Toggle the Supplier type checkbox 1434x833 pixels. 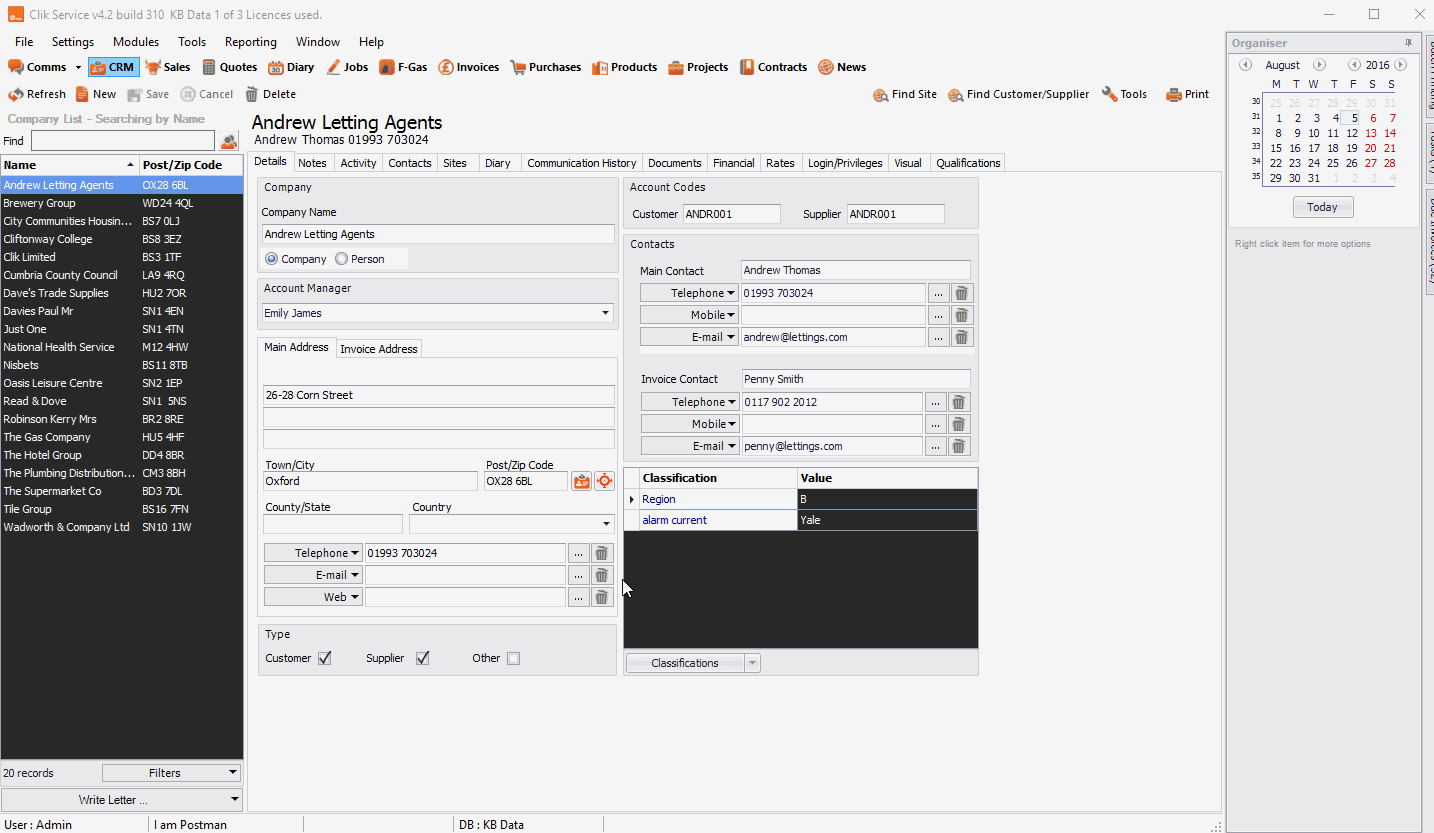coord(423,658)
